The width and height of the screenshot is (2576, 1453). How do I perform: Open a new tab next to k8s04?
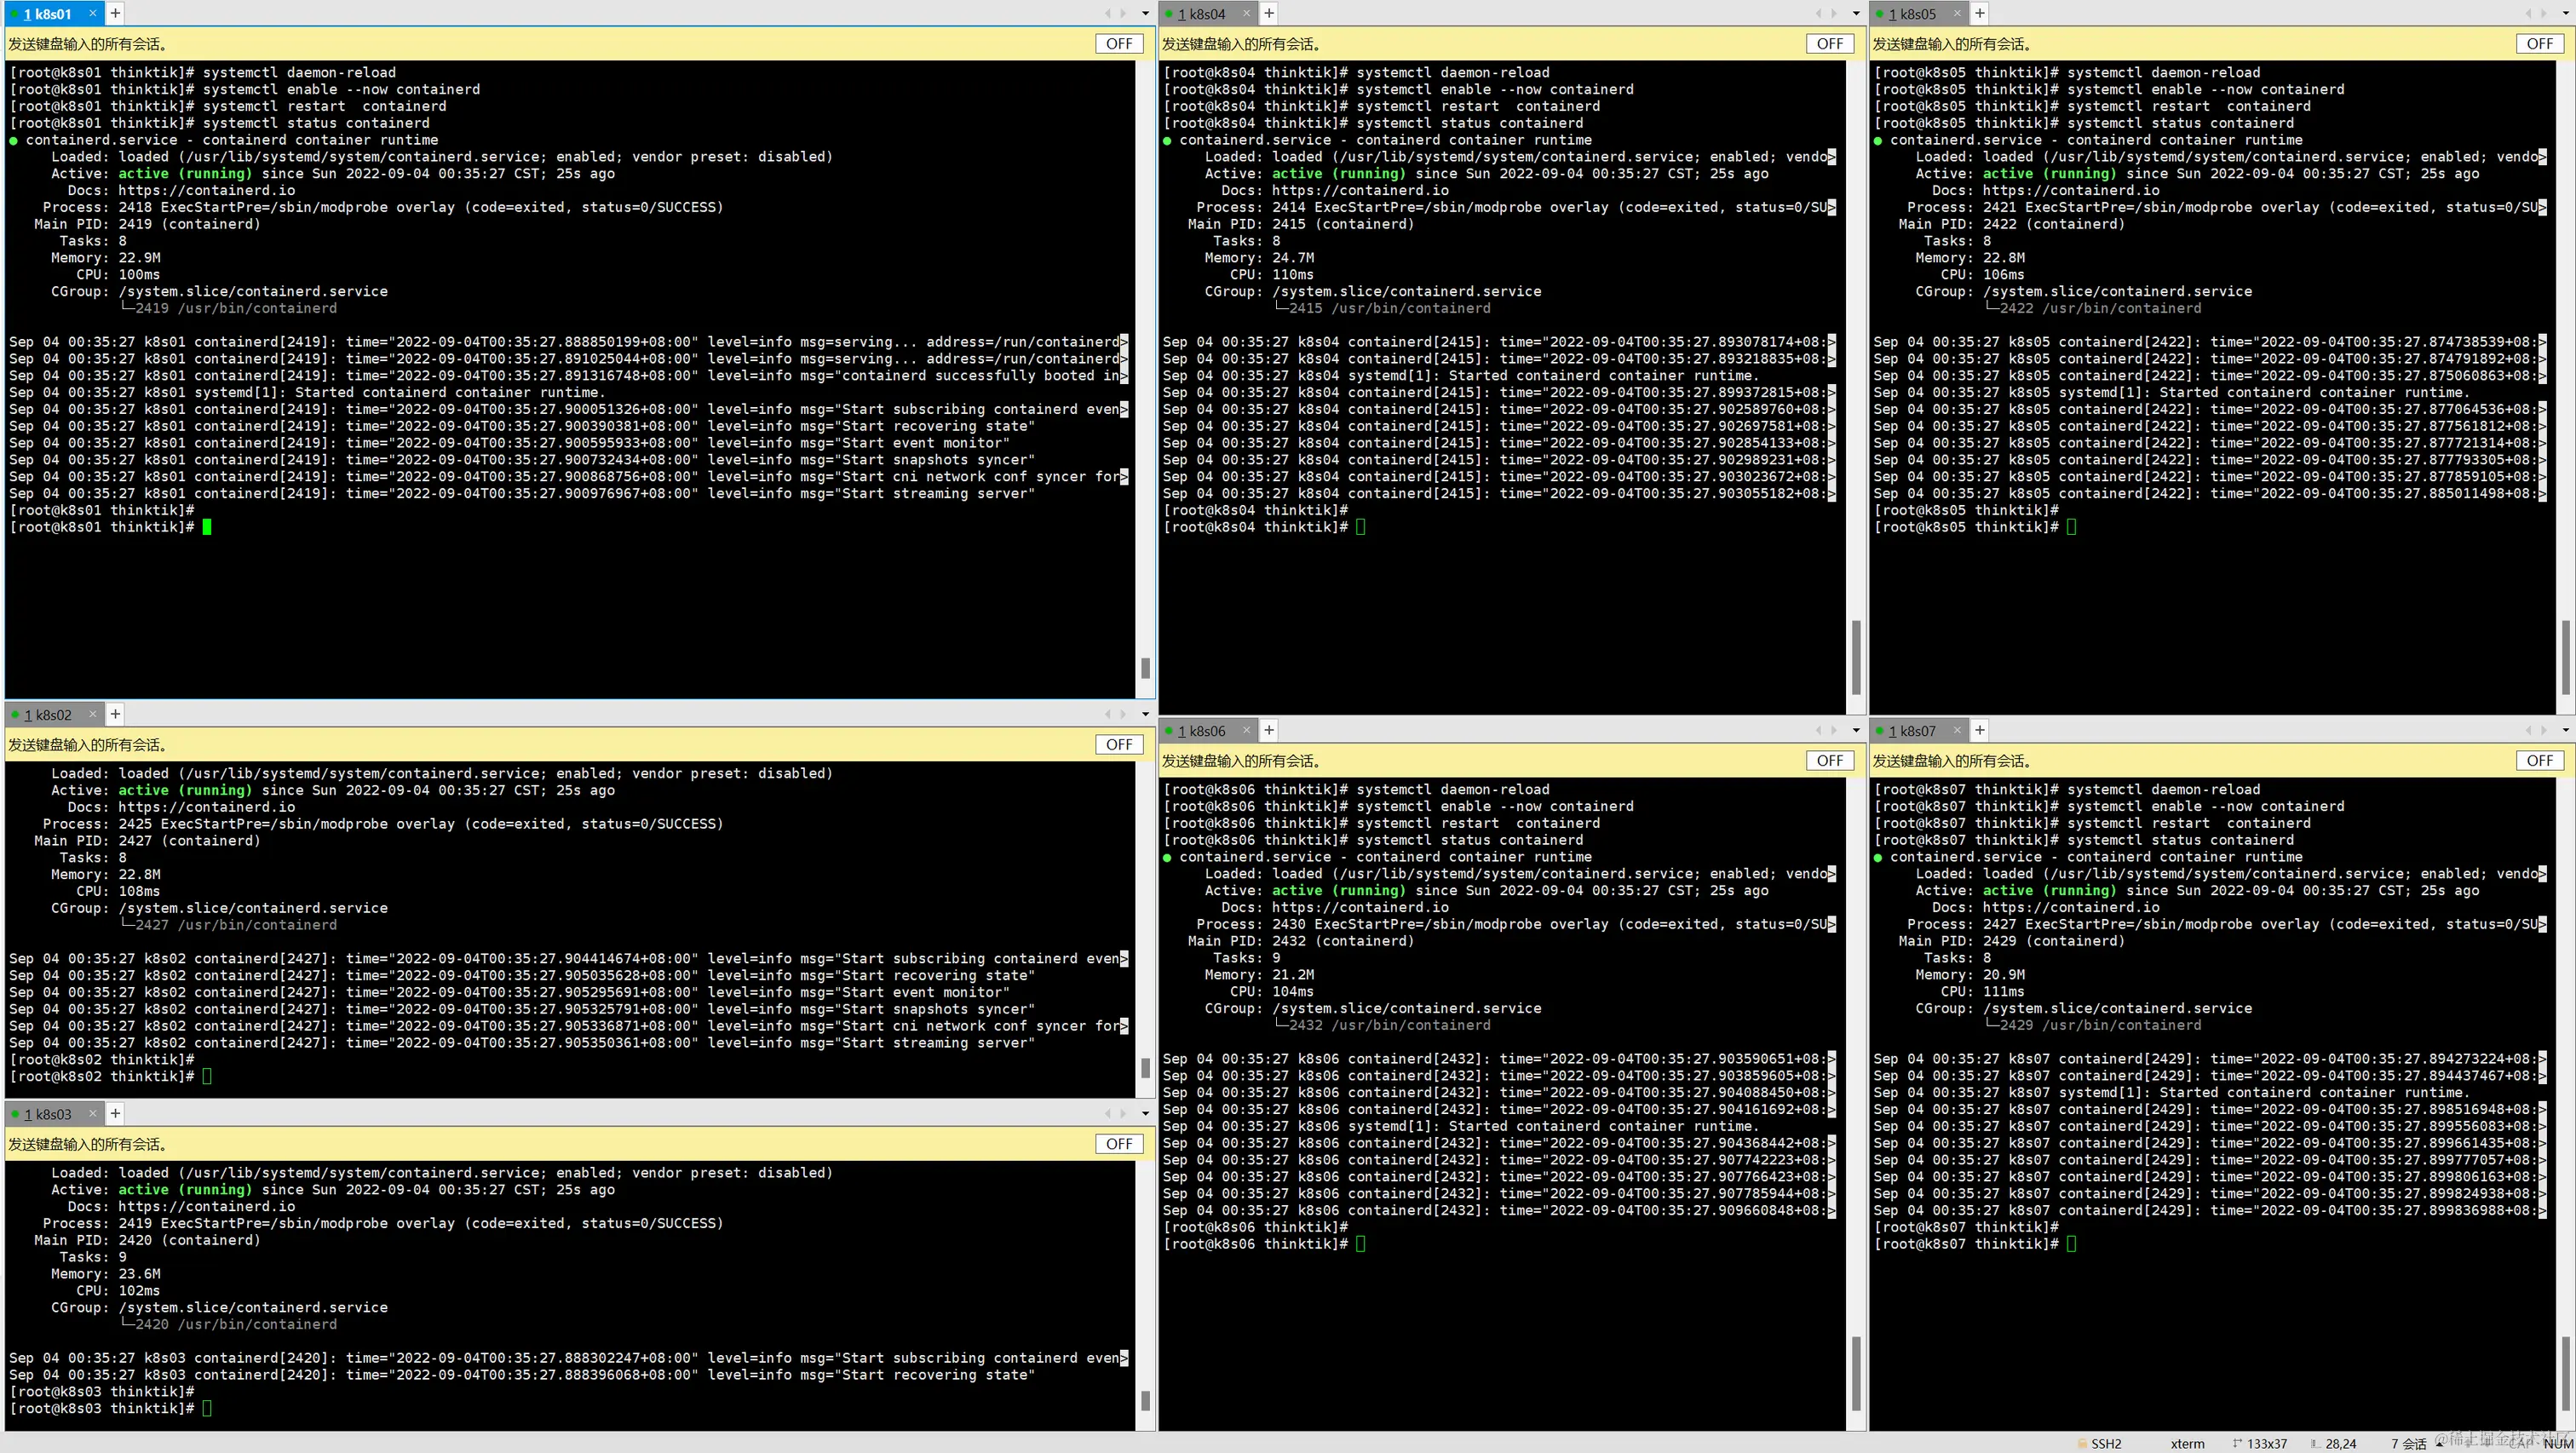click(x=1268, y=13)
